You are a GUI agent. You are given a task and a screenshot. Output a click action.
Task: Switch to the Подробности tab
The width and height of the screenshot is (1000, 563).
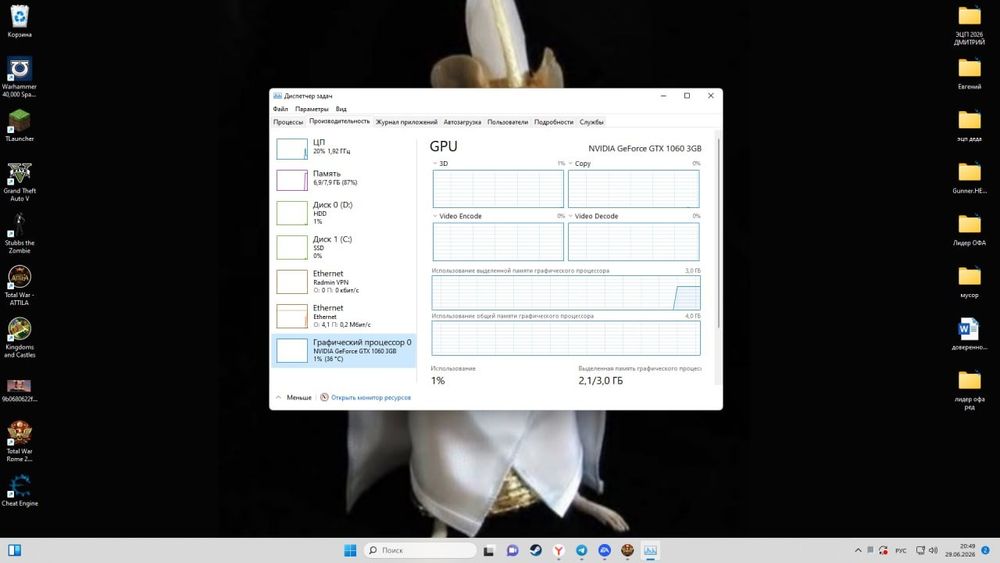coord(554,122)
